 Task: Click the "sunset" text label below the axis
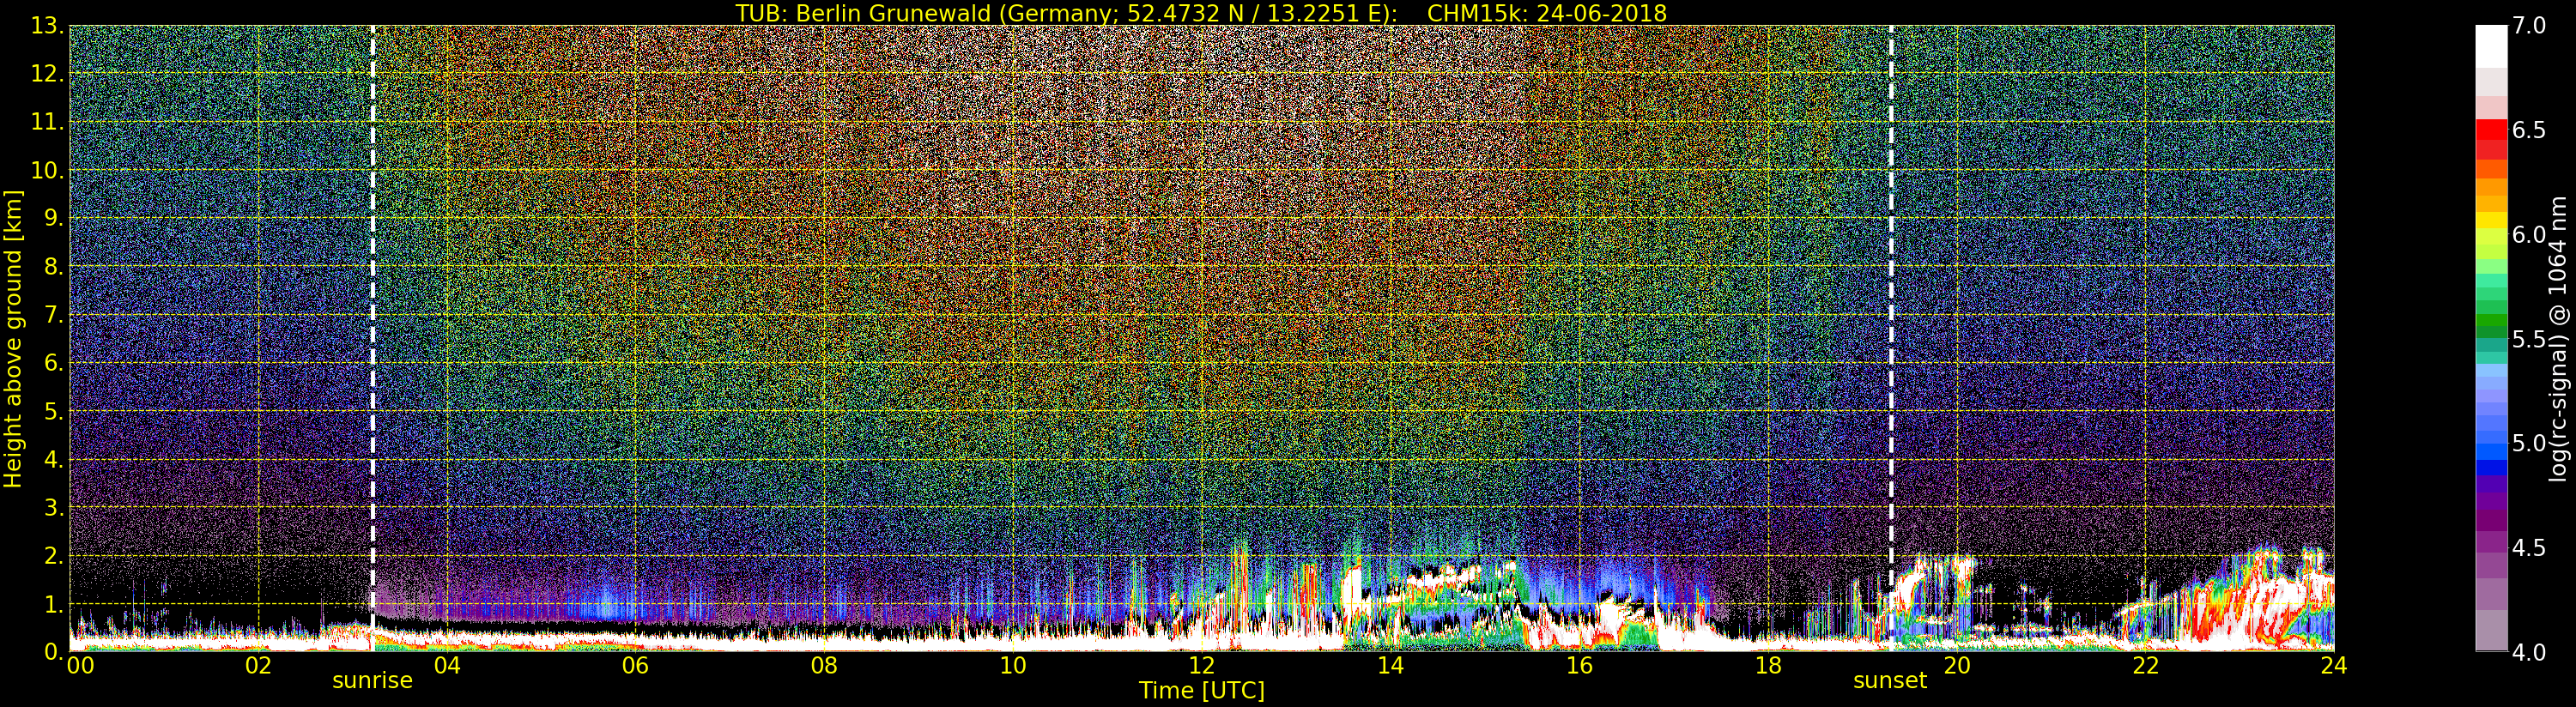(x=1889, y=681)
